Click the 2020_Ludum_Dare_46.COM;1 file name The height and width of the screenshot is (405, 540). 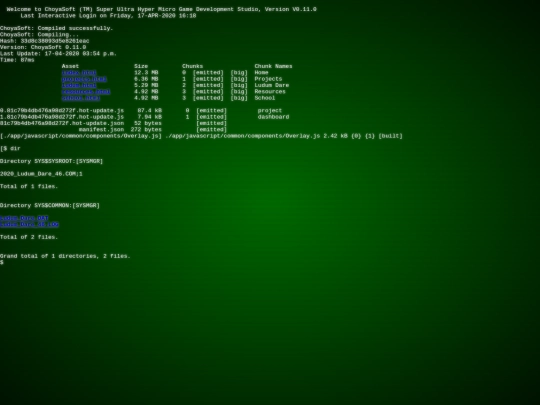(41, 174)
